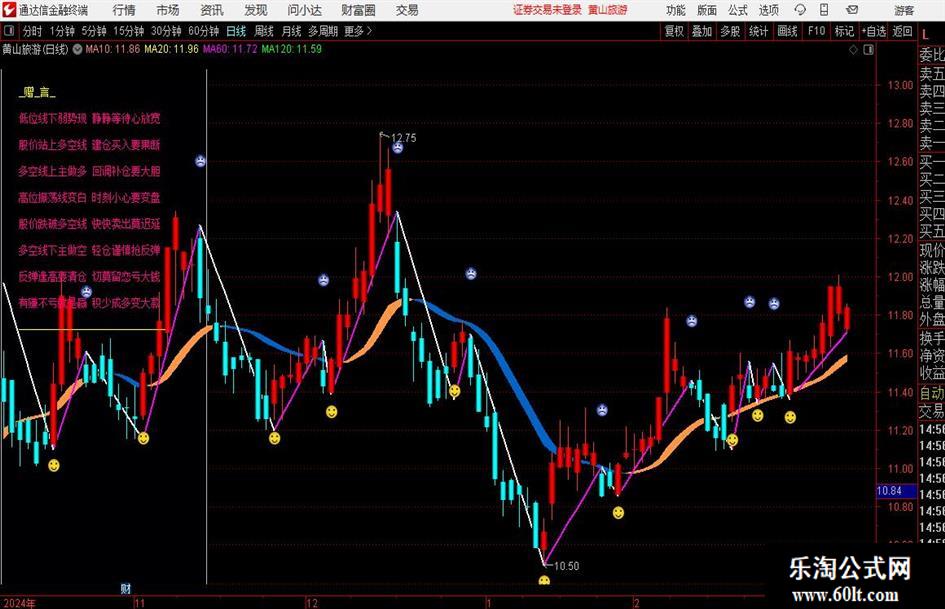Screen dimensions: 945x609
Task: Click the blue 10.84 price tag on axis
Action: click(x=896, y=491)
